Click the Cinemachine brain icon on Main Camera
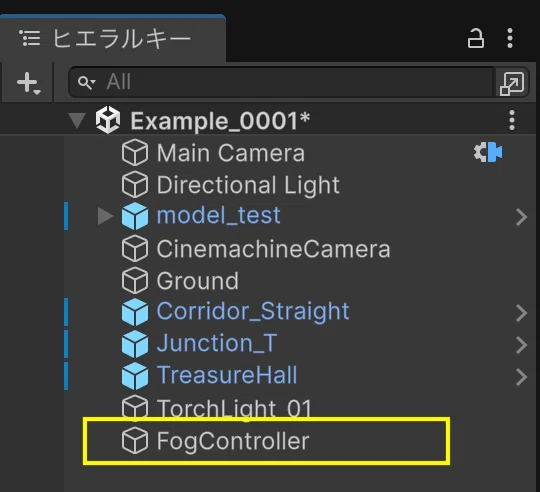This screenshot has height=492, width=540. click(488, 152)
